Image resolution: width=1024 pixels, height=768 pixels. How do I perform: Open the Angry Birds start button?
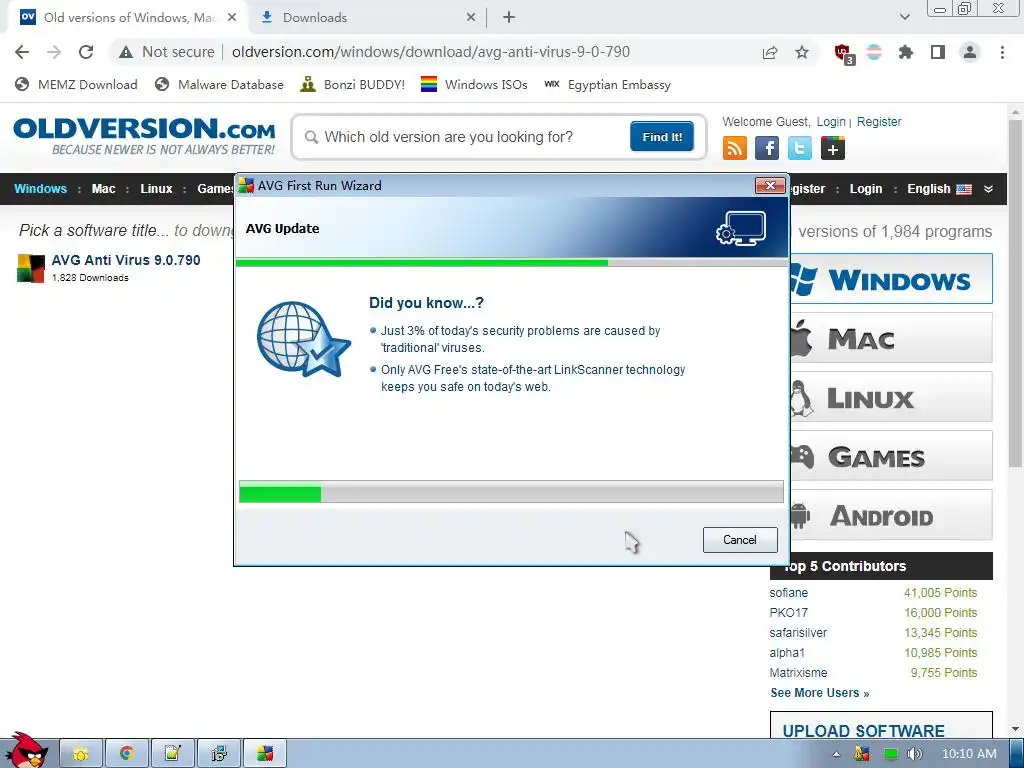25,750
